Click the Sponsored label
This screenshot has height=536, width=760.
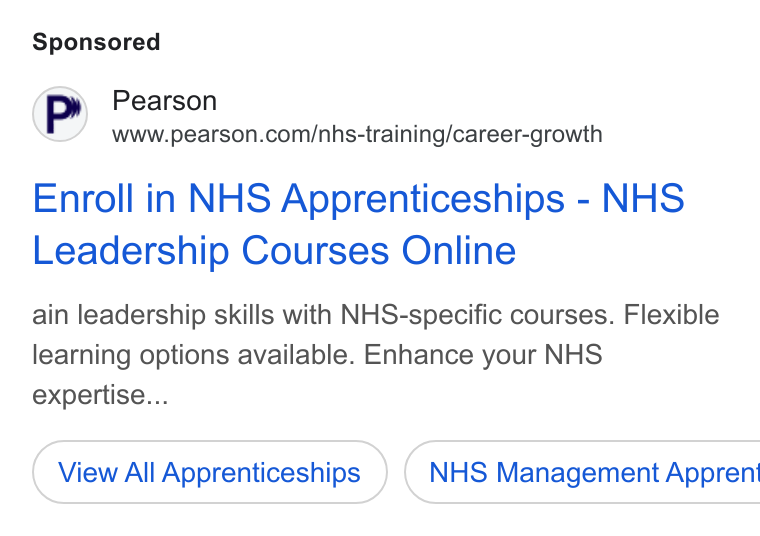coord(96,42)
